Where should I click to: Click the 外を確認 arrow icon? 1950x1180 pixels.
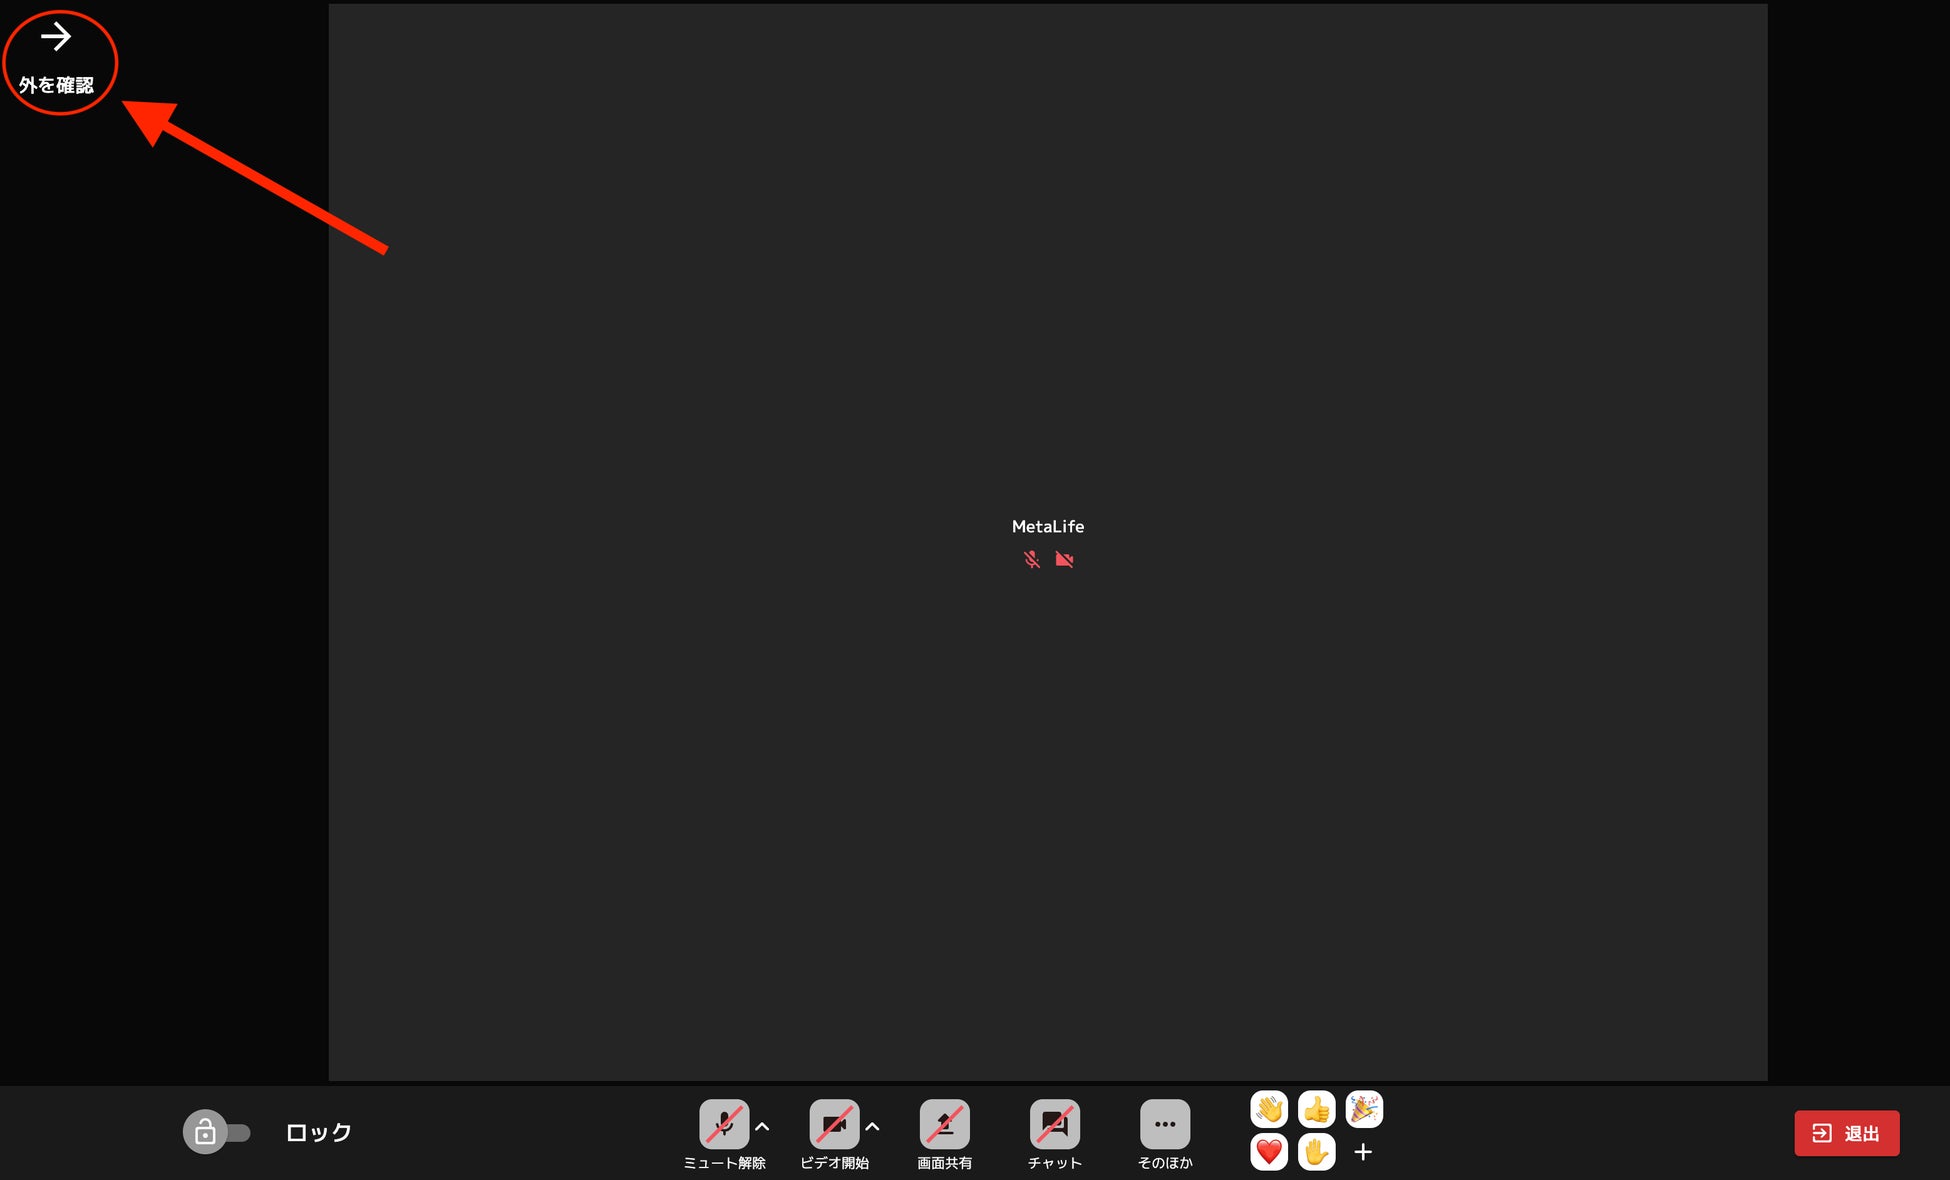tap(56, 38)
